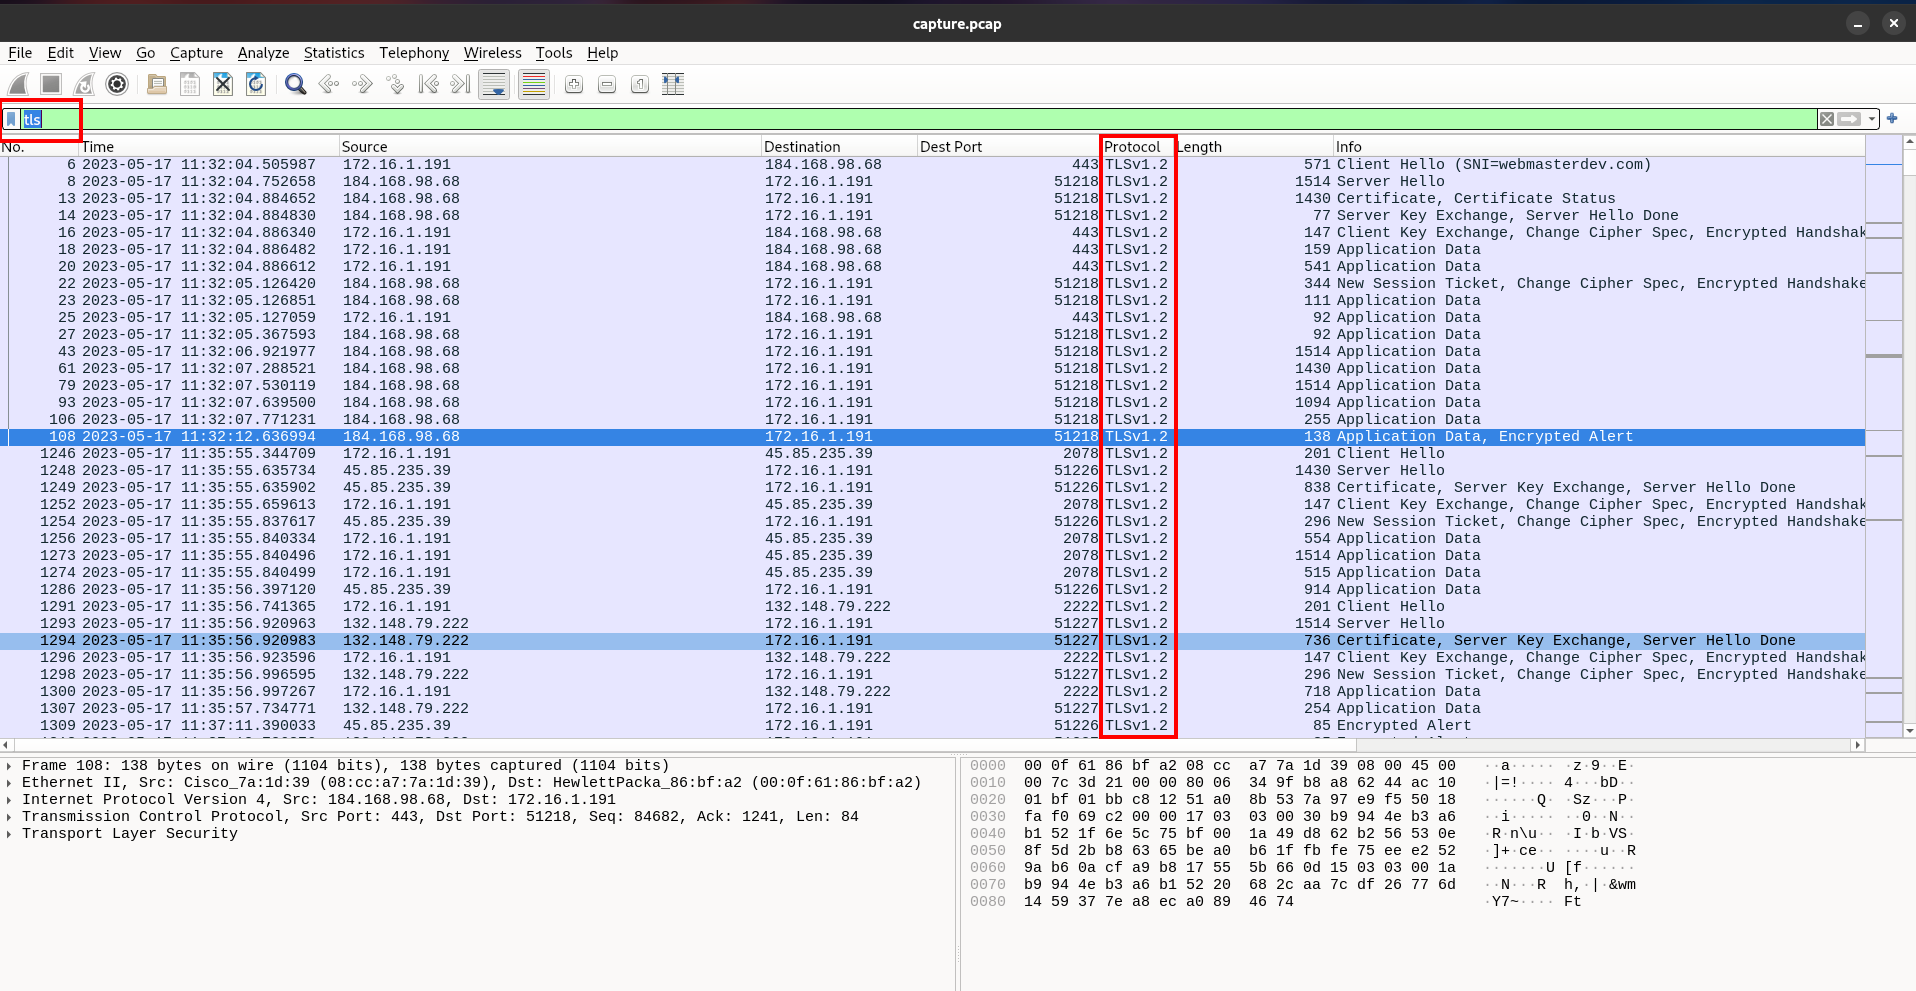Viewport: 1916px width, 991px height.
Task: Open the recent display filters dropdown
Action: pos(1872,119)
